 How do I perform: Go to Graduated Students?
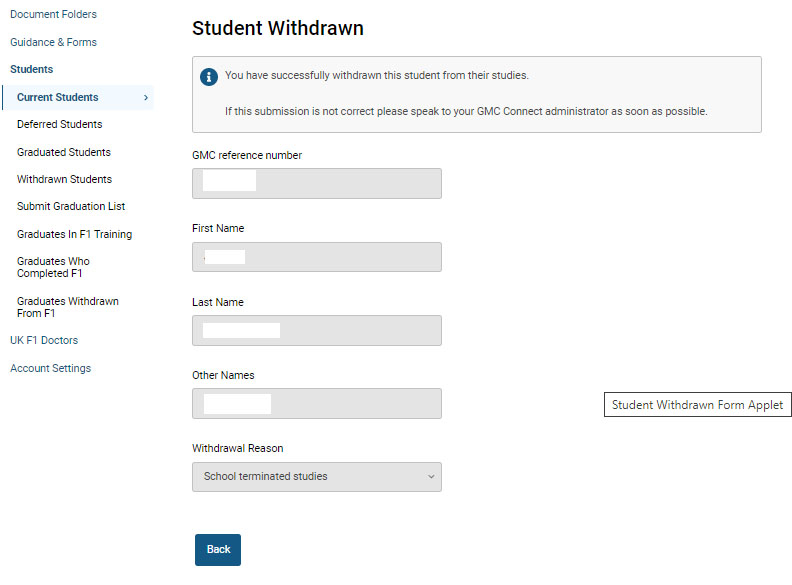(64, 152)
